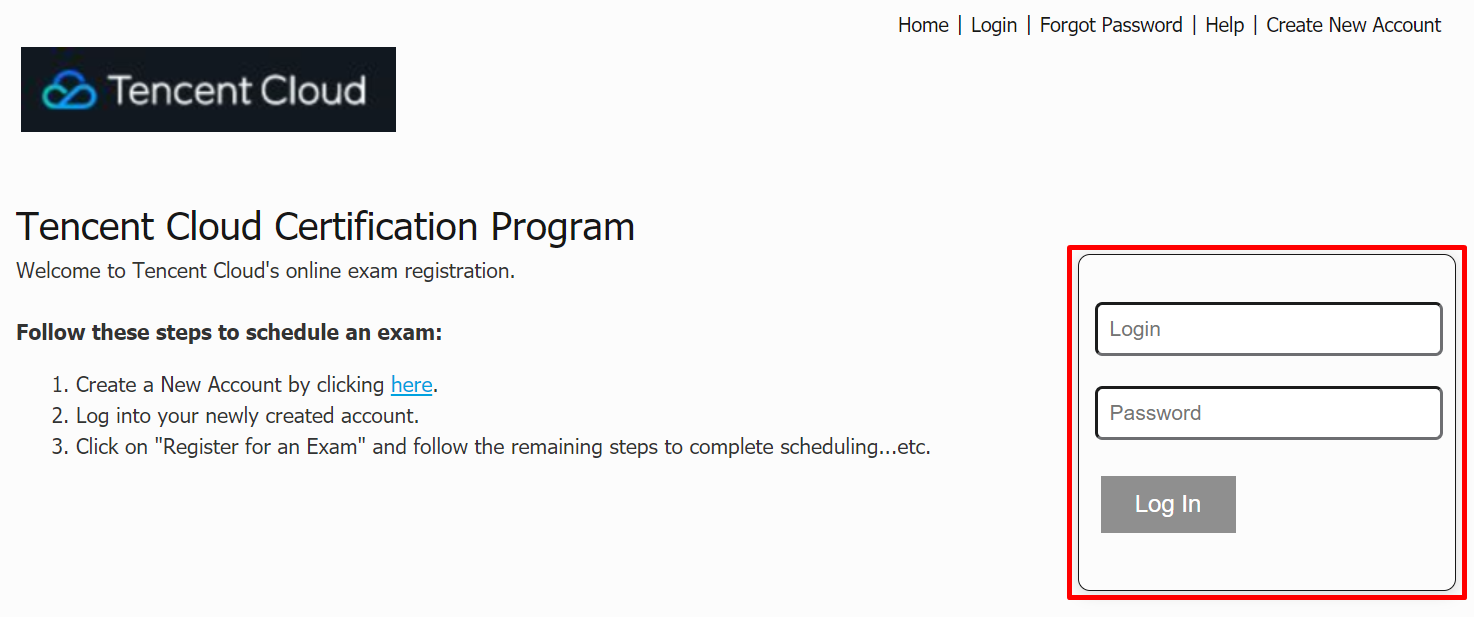
Task: Focus the Password input field
Action: pos(1268,413)
